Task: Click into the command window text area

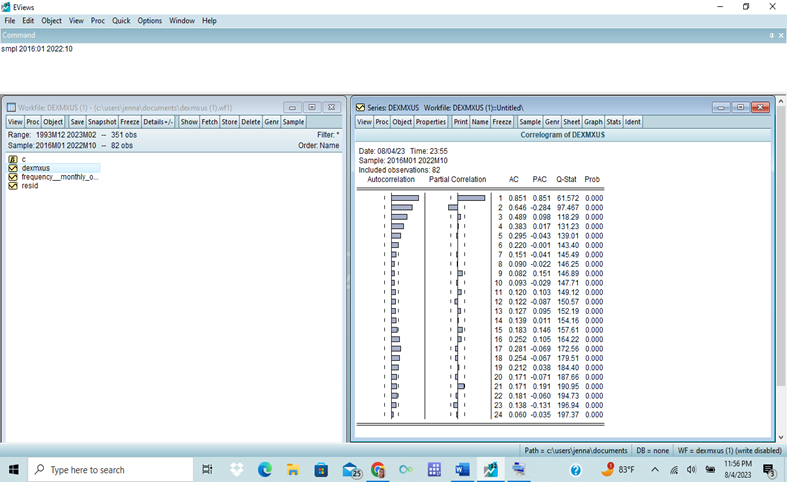Action: pos(394,68)
